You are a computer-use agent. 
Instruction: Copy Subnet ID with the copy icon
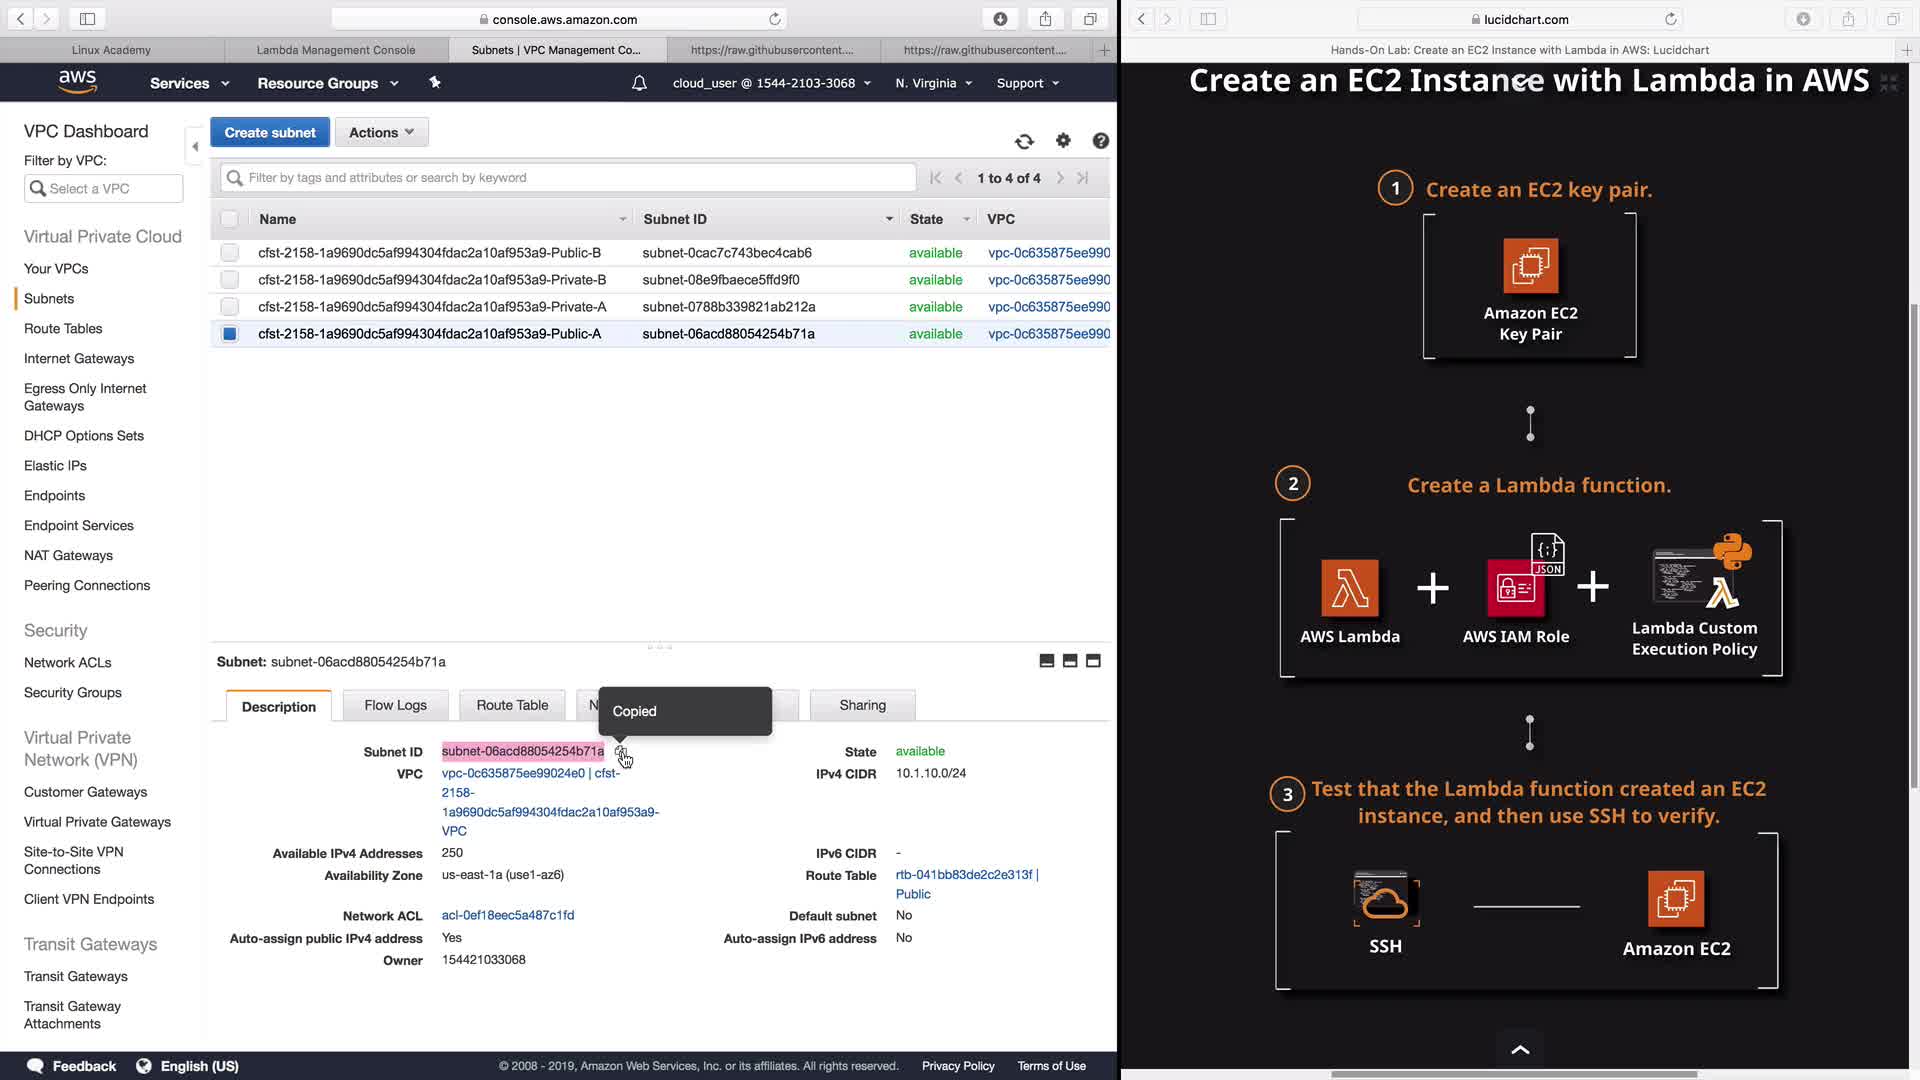pos(621,752)
